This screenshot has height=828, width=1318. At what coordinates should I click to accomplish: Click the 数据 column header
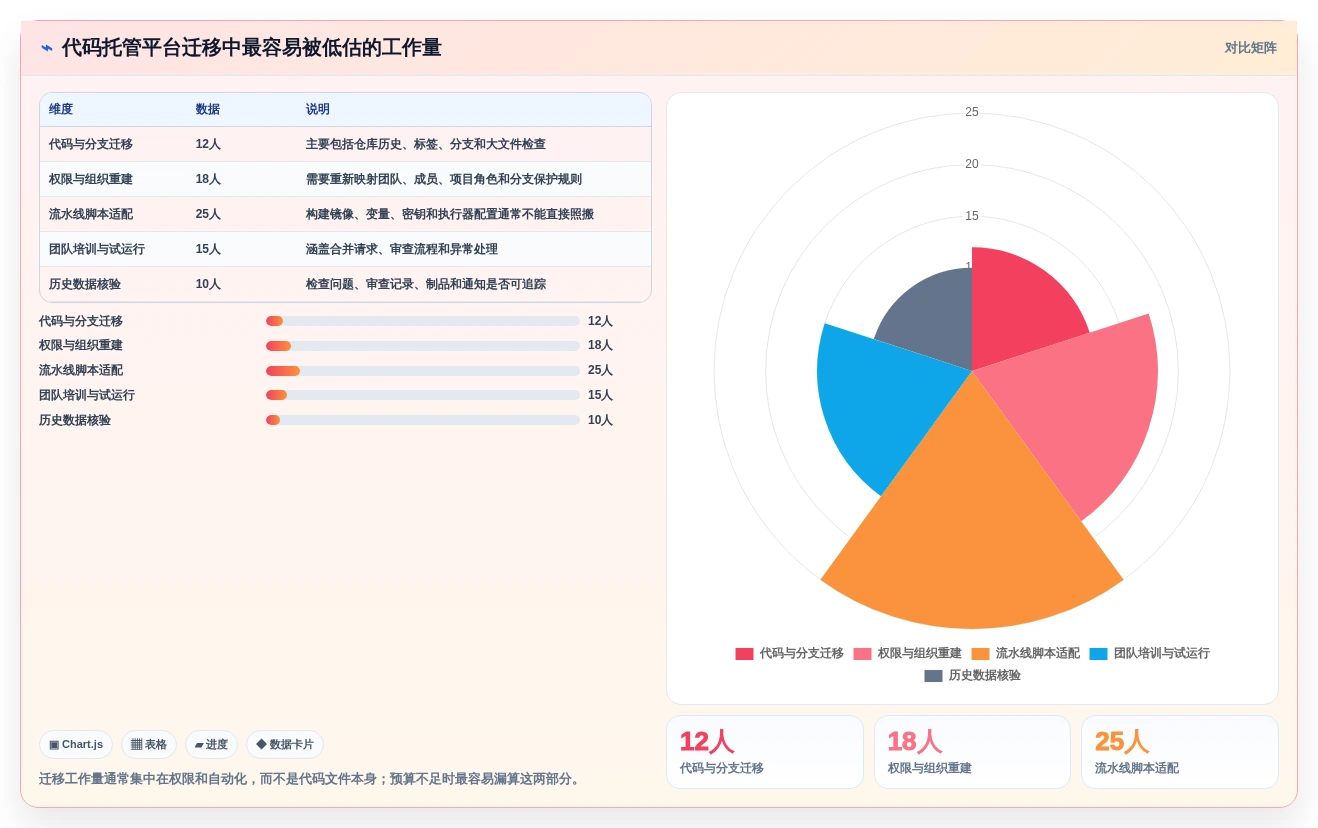[x=208, y=110]
